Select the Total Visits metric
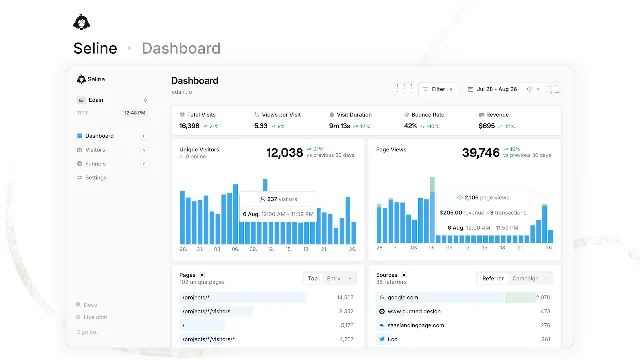 (199, 120)
